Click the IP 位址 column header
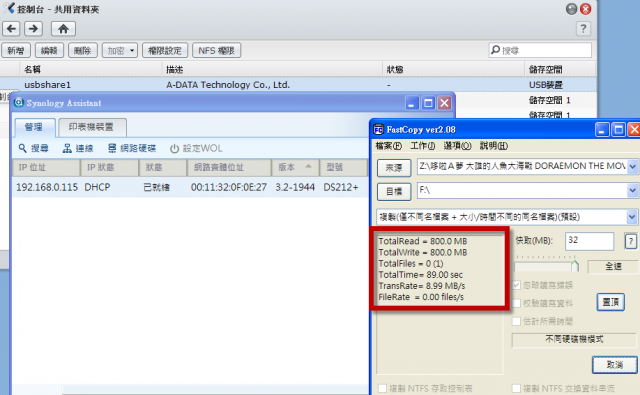This screenshot has height=395, width=640. [46, 167]
